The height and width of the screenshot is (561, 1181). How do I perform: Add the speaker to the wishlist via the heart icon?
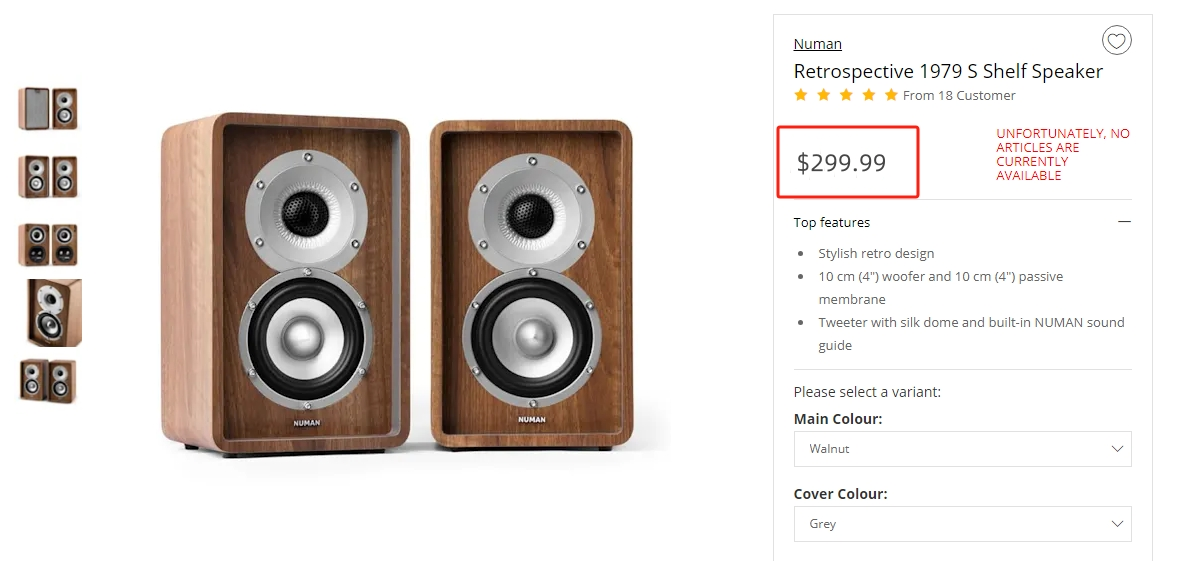pos(1116,41)
